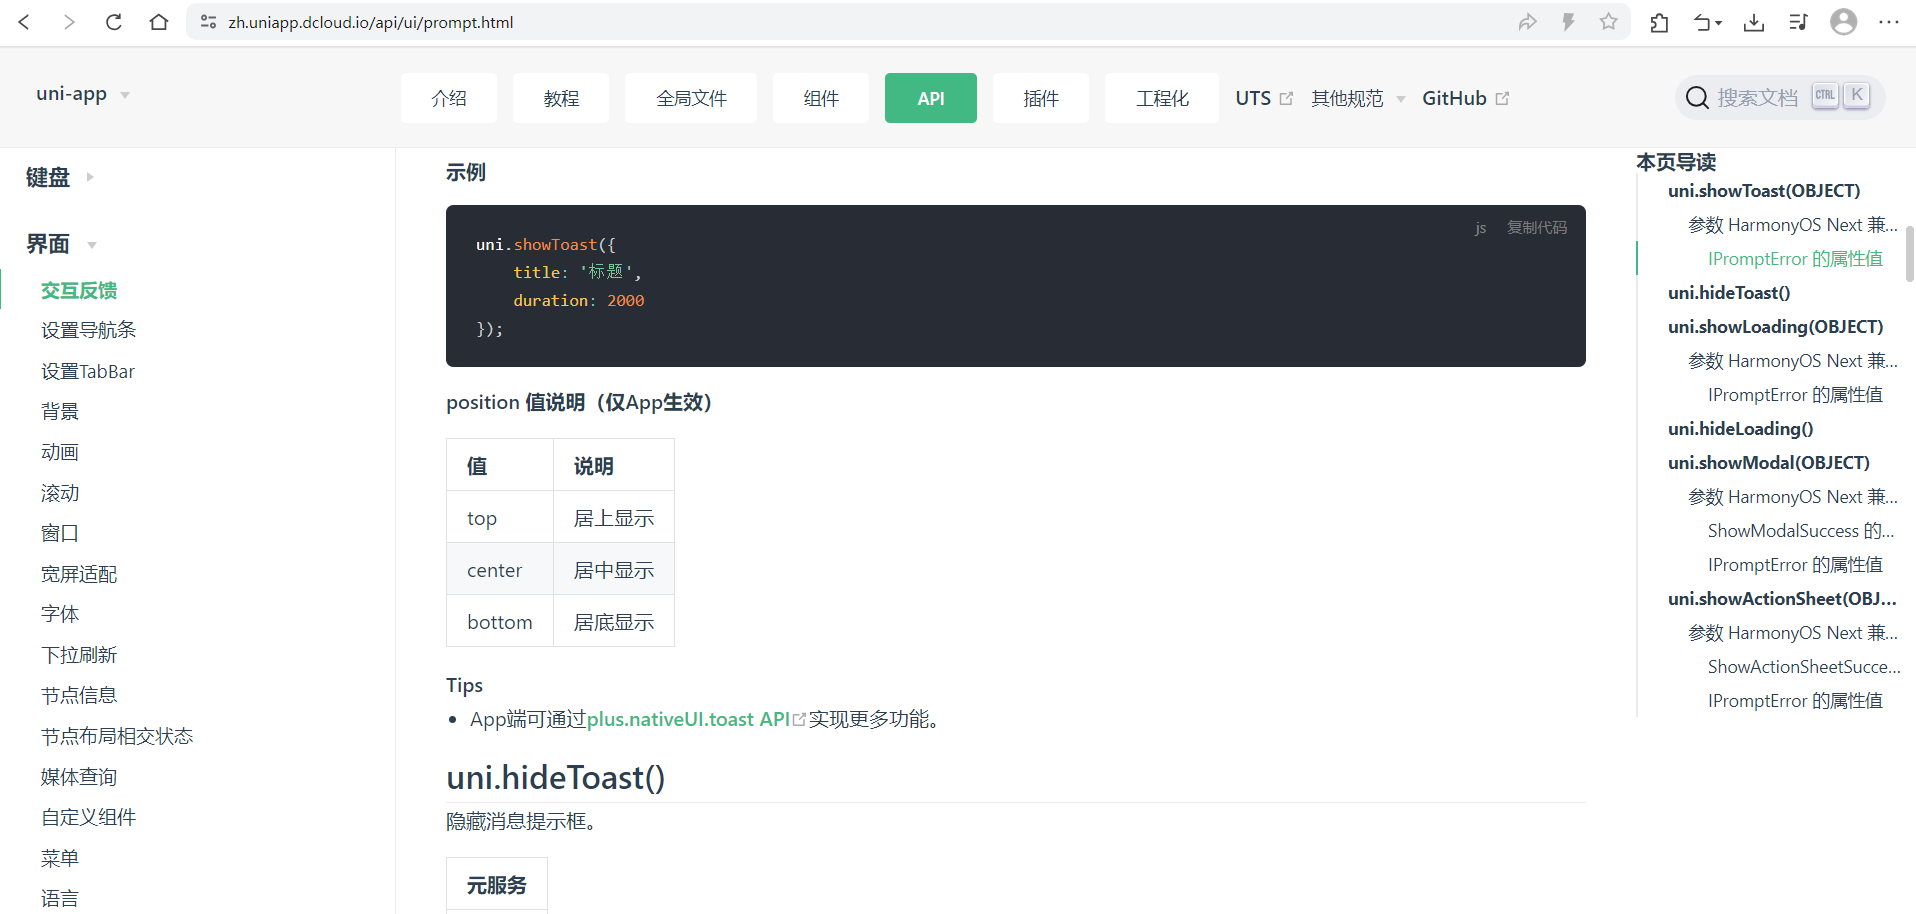Click the external link icon next to UTS
Image resolution: width=1916 pixels, height=914 pixels.
1287,98
